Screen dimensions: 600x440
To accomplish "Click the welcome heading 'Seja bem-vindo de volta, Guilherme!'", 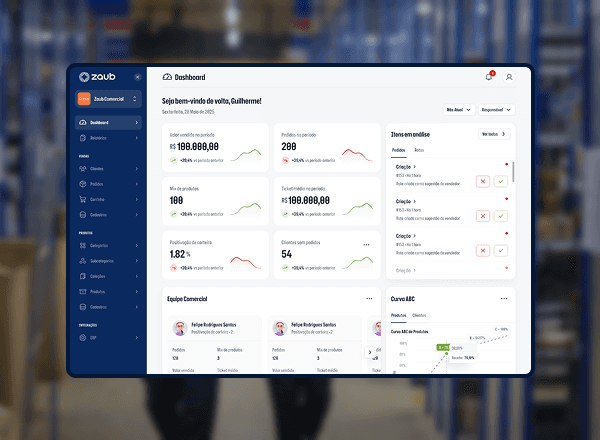I will click(x=212, y=101).
